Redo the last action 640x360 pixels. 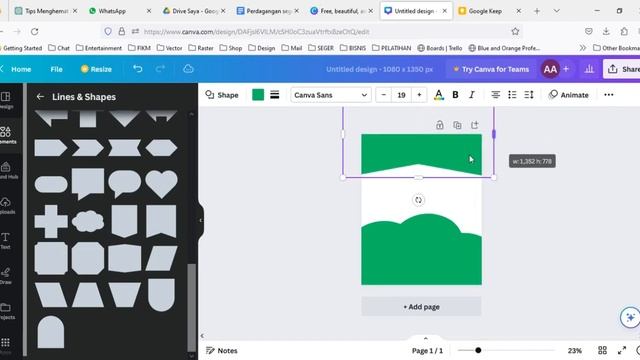(160, 69)
